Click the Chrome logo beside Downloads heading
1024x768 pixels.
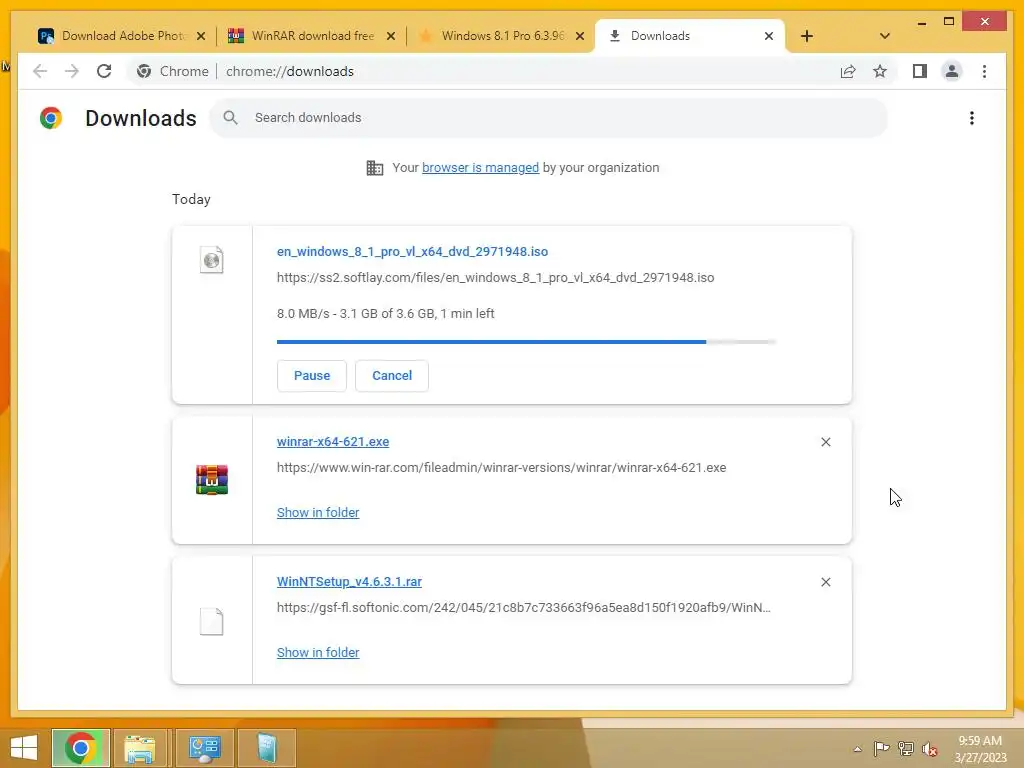pos(51,118)
